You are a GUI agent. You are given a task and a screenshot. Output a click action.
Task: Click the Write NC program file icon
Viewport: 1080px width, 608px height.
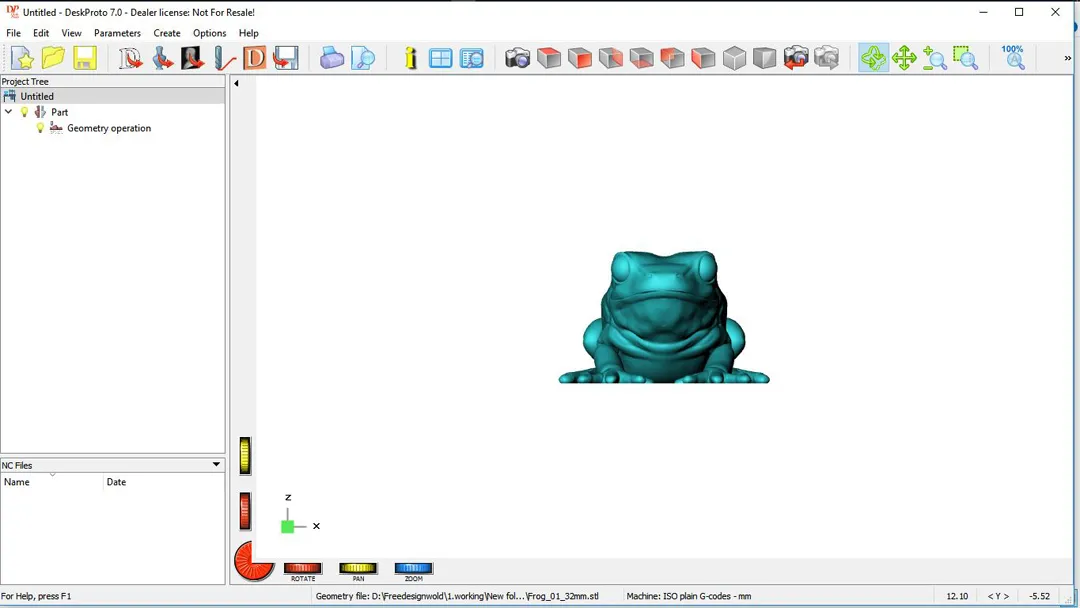point(285,58)
